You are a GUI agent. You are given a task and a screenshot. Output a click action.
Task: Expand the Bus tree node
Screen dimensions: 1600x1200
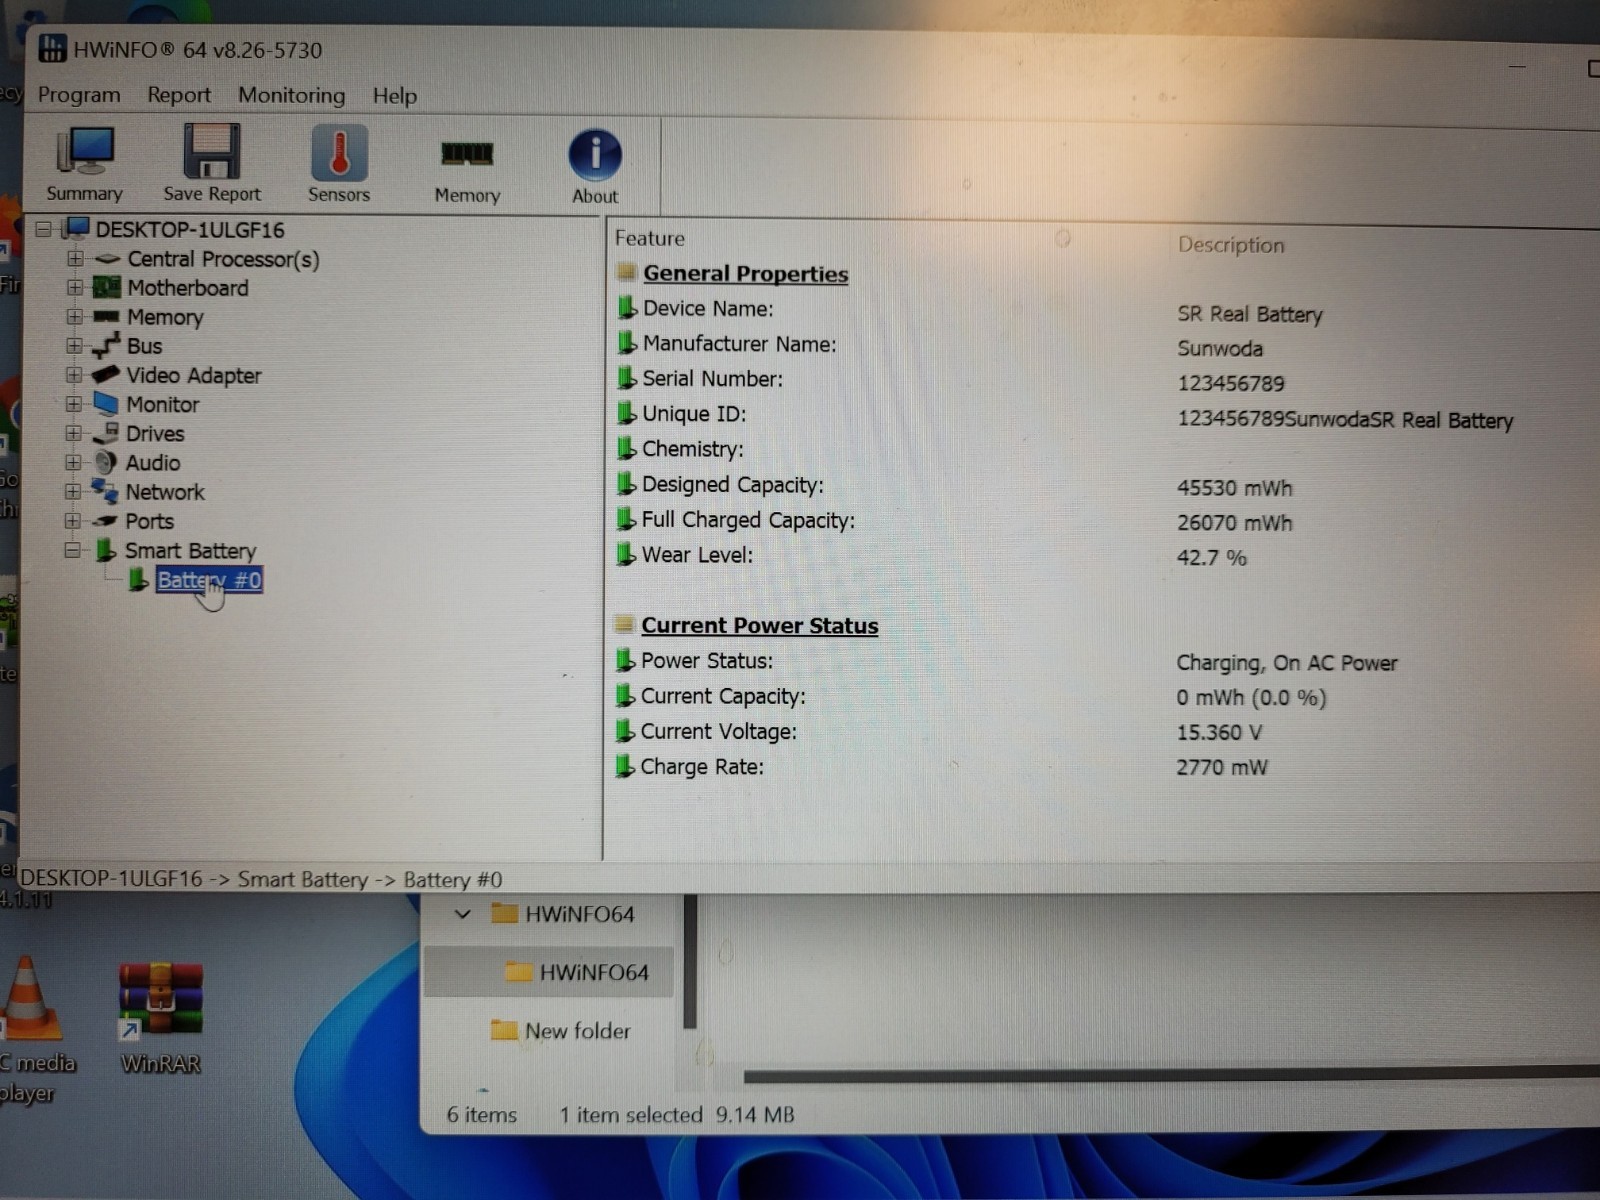pos(74,345)
